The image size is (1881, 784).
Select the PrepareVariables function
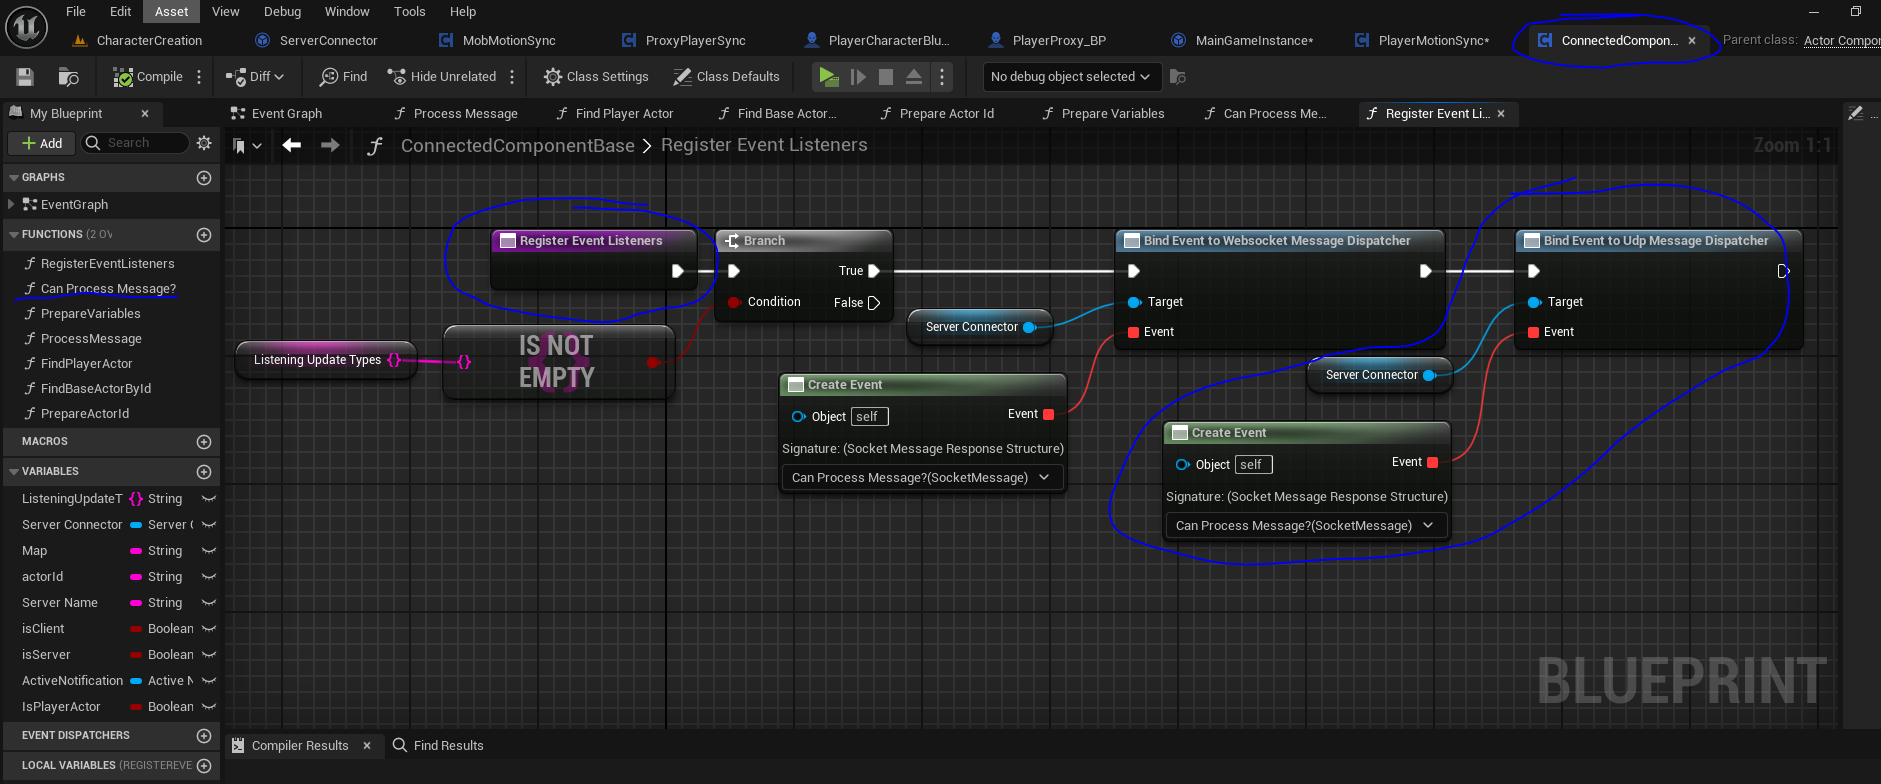91,314
